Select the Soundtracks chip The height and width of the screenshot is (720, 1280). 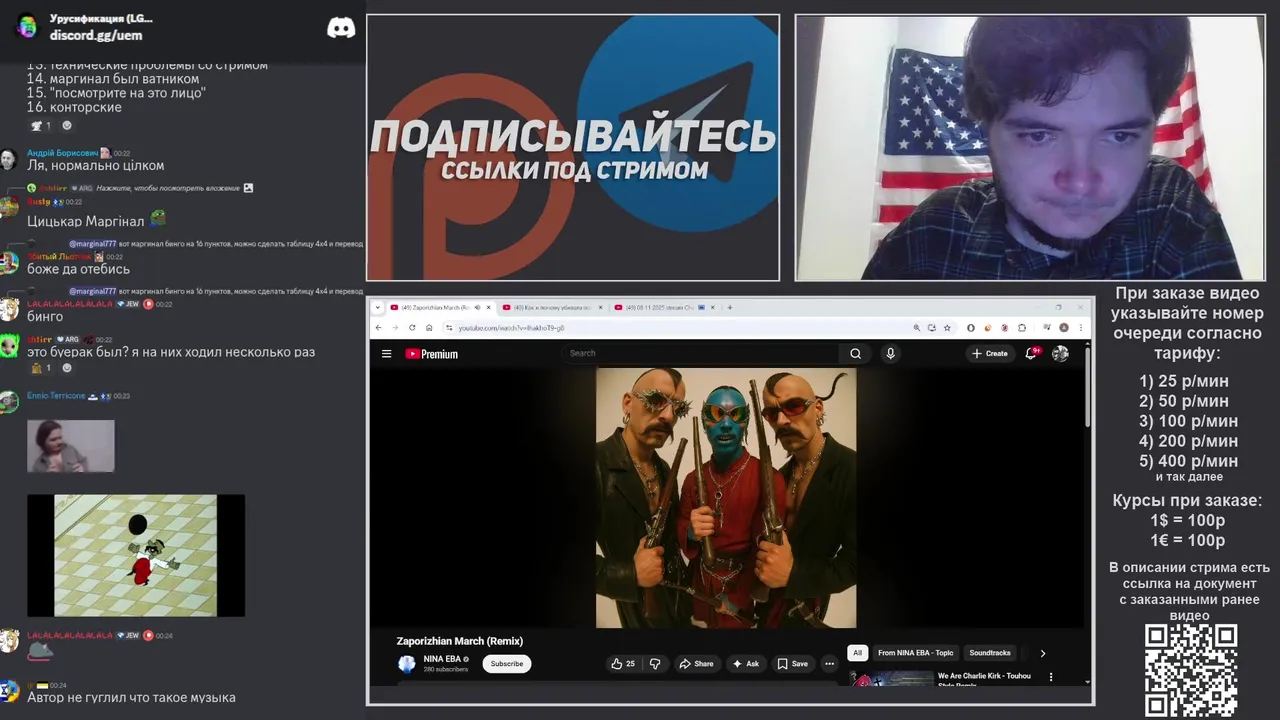coord(990,653)
